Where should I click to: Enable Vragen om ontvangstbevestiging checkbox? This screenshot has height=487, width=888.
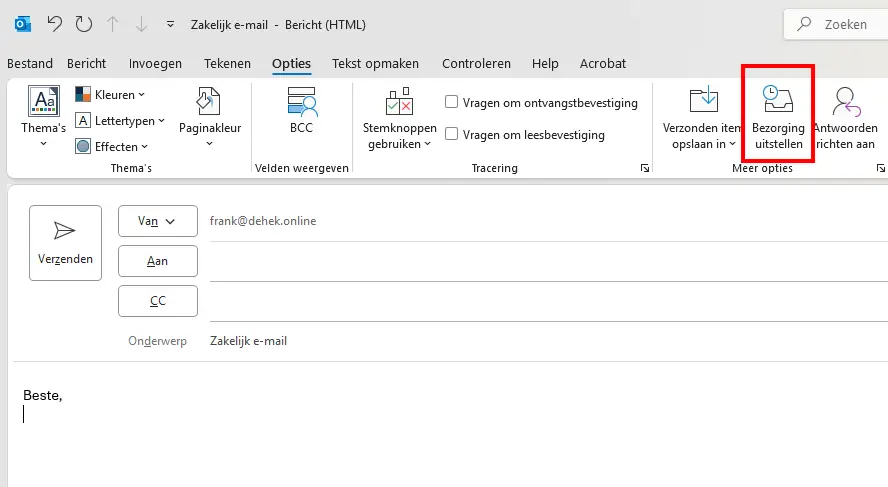tap(451, 102)
